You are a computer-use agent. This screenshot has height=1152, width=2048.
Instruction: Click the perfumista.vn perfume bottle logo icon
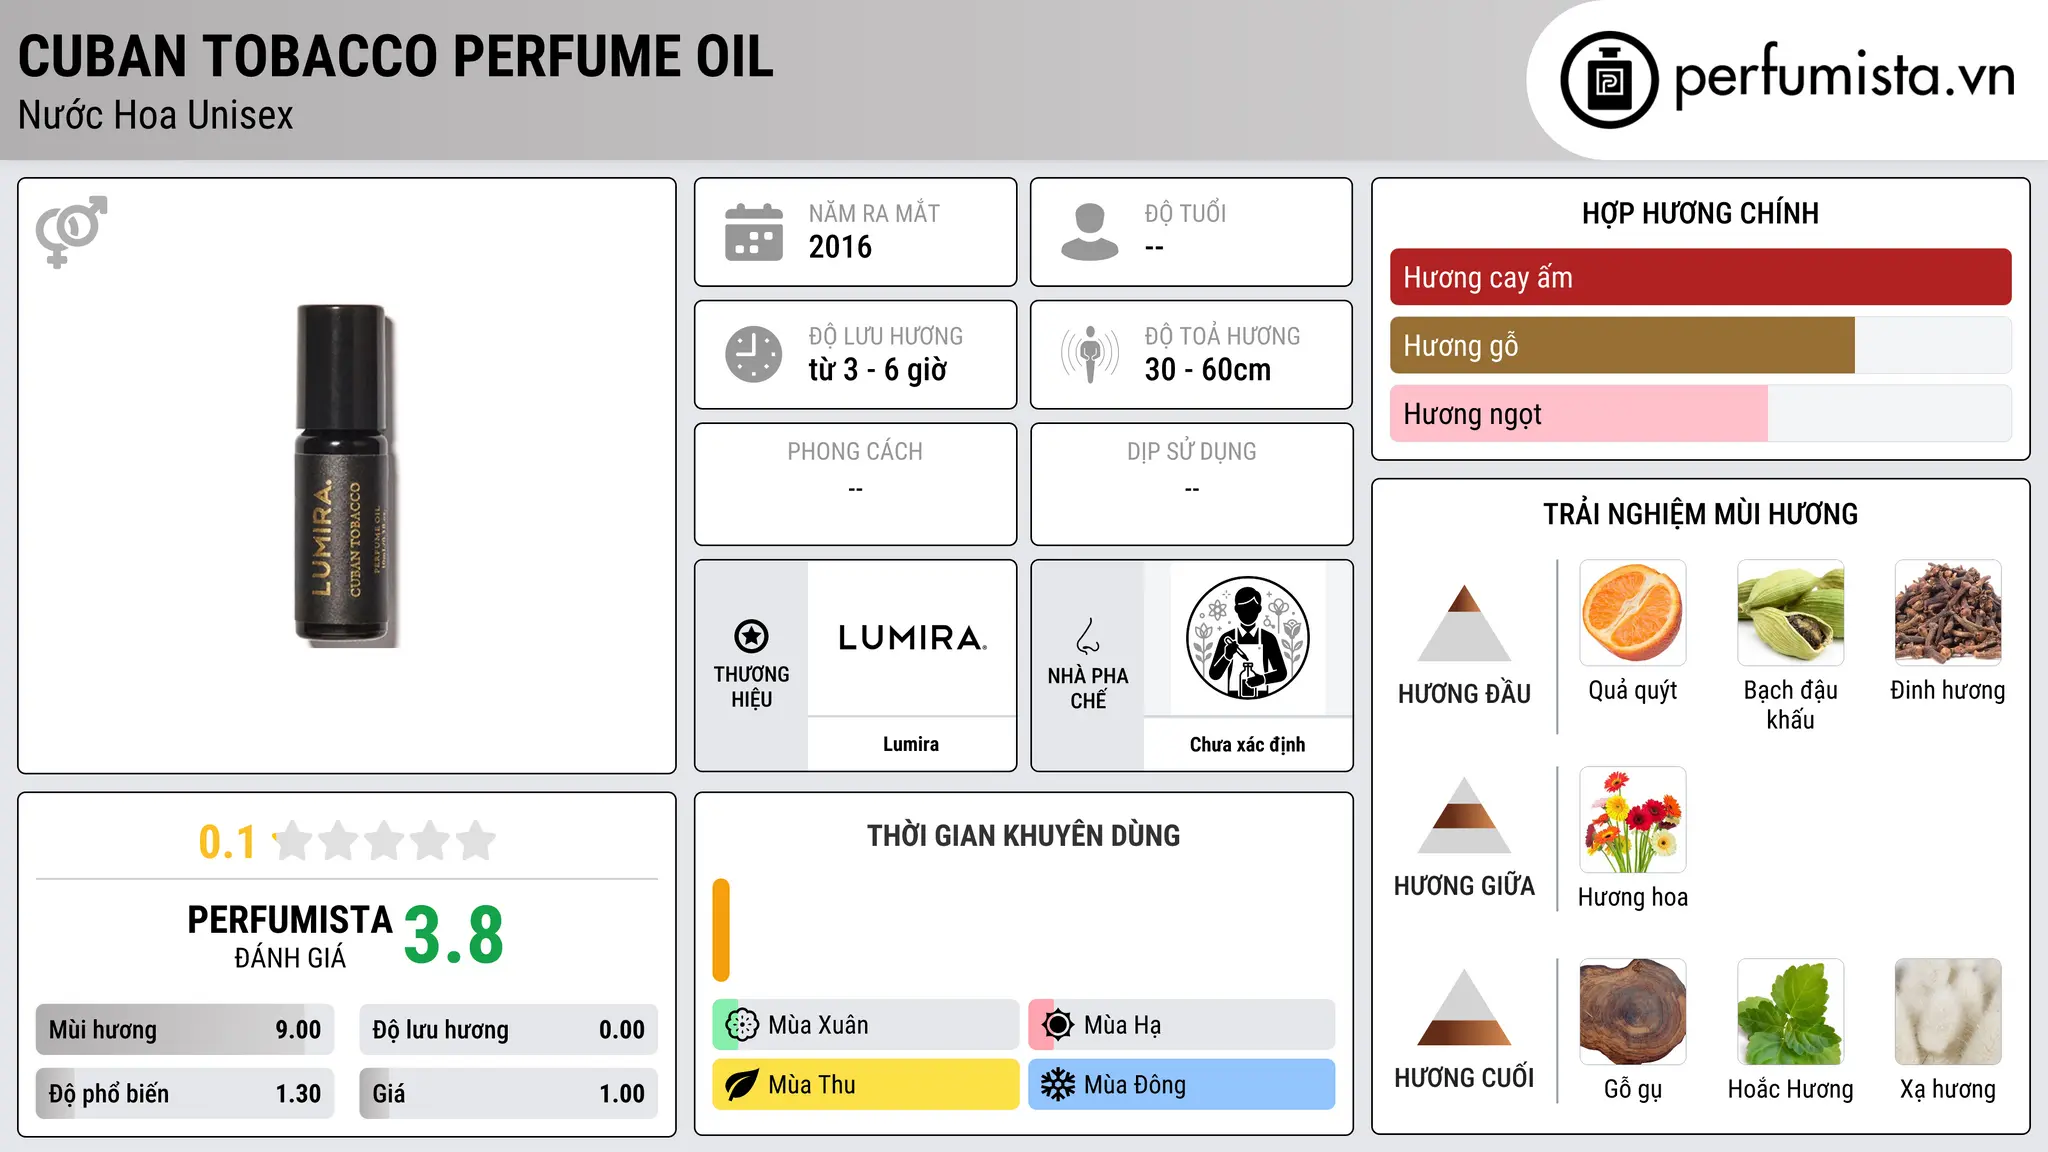[x=1609, y=80]
